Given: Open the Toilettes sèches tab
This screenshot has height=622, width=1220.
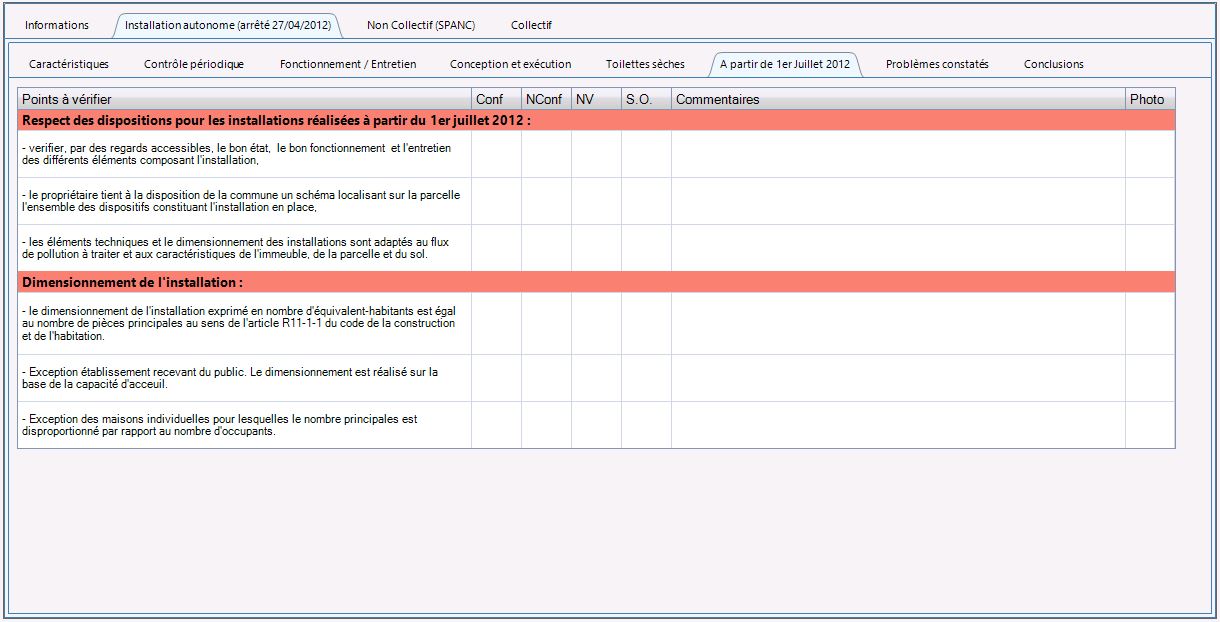Looking at the screenshot, I should (x=645, y=64).
